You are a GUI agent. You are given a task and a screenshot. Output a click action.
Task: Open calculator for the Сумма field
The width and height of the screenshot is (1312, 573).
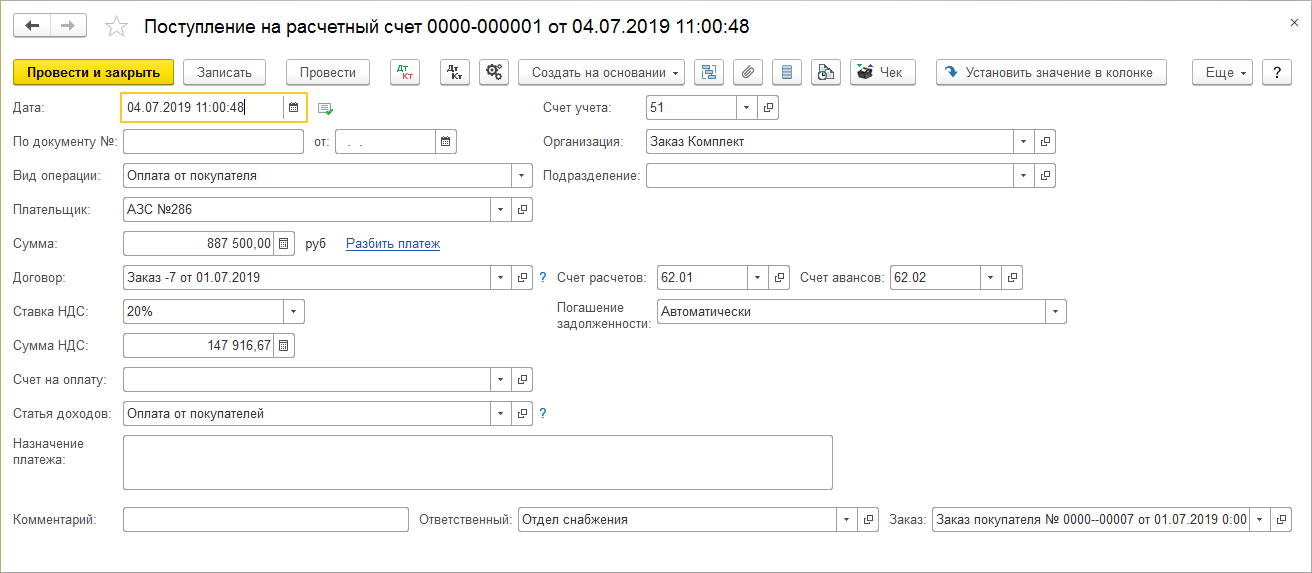click(284, 243)
